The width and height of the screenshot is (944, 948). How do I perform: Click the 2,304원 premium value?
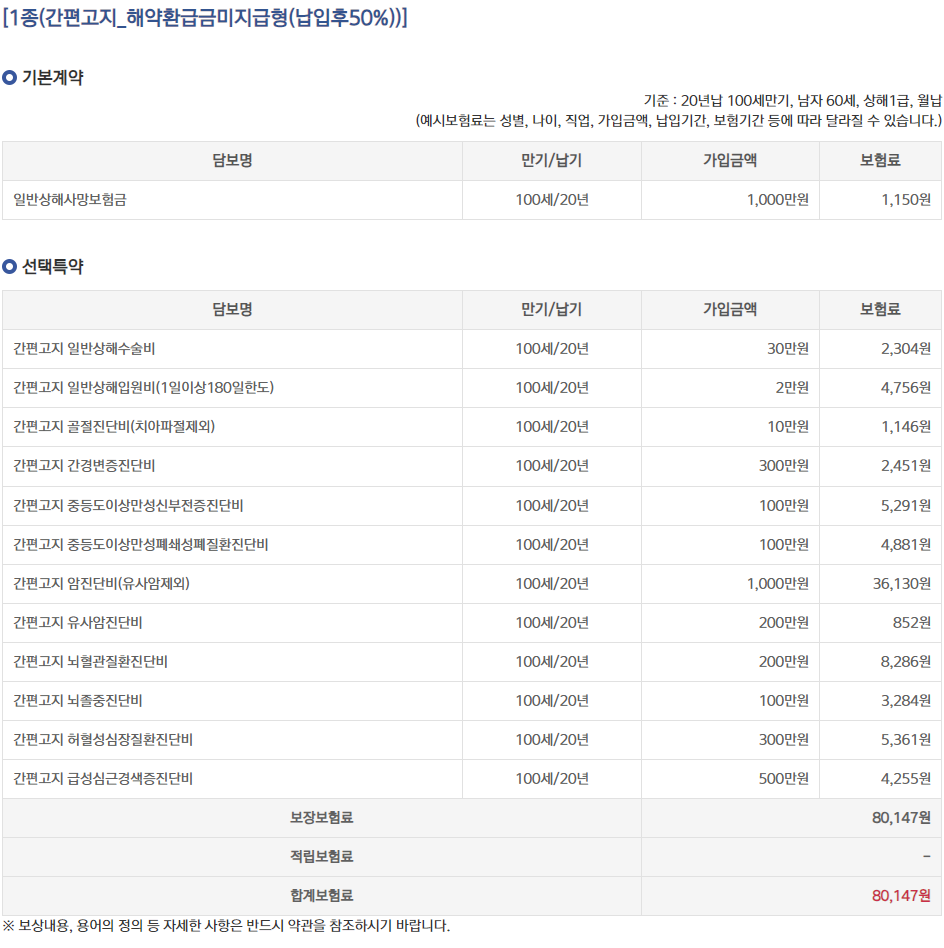[x=906, y=349]
